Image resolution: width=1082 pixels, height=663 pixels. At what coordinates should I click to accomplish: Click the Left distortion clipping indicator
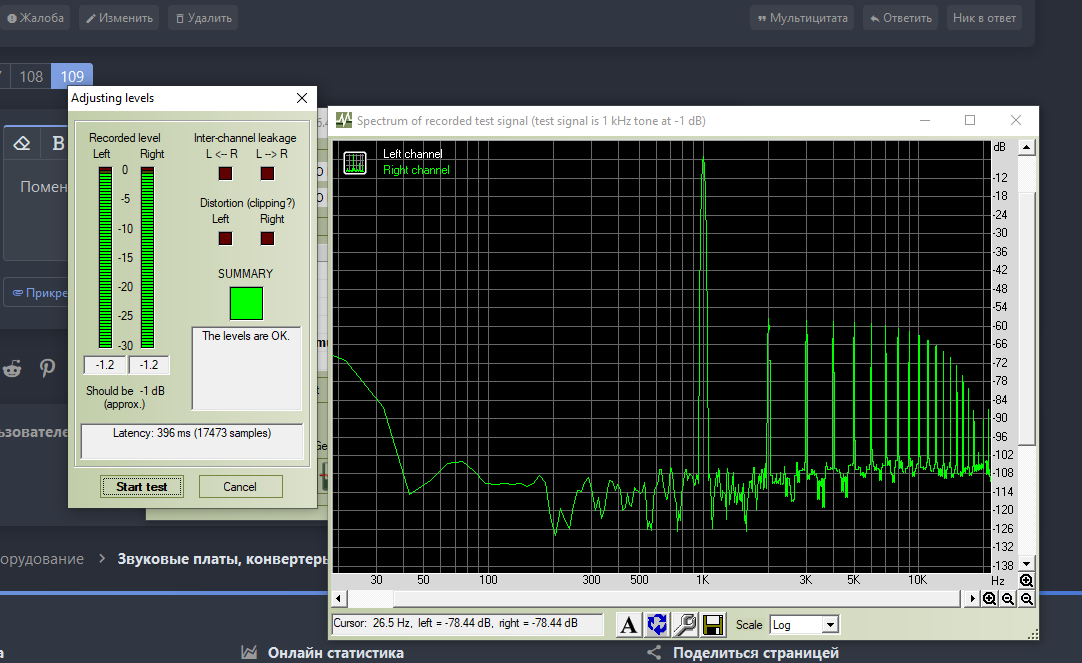pos(226,239)
